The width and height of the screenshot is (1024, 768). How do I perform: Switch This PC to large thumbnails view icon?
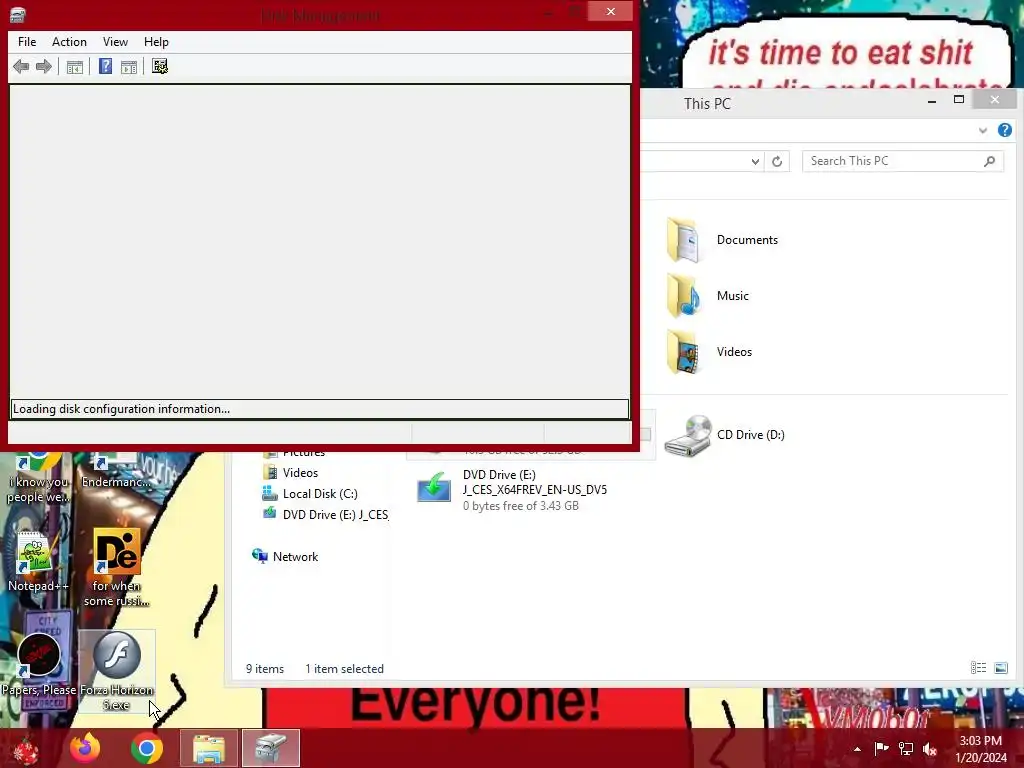pos(1000,667)
